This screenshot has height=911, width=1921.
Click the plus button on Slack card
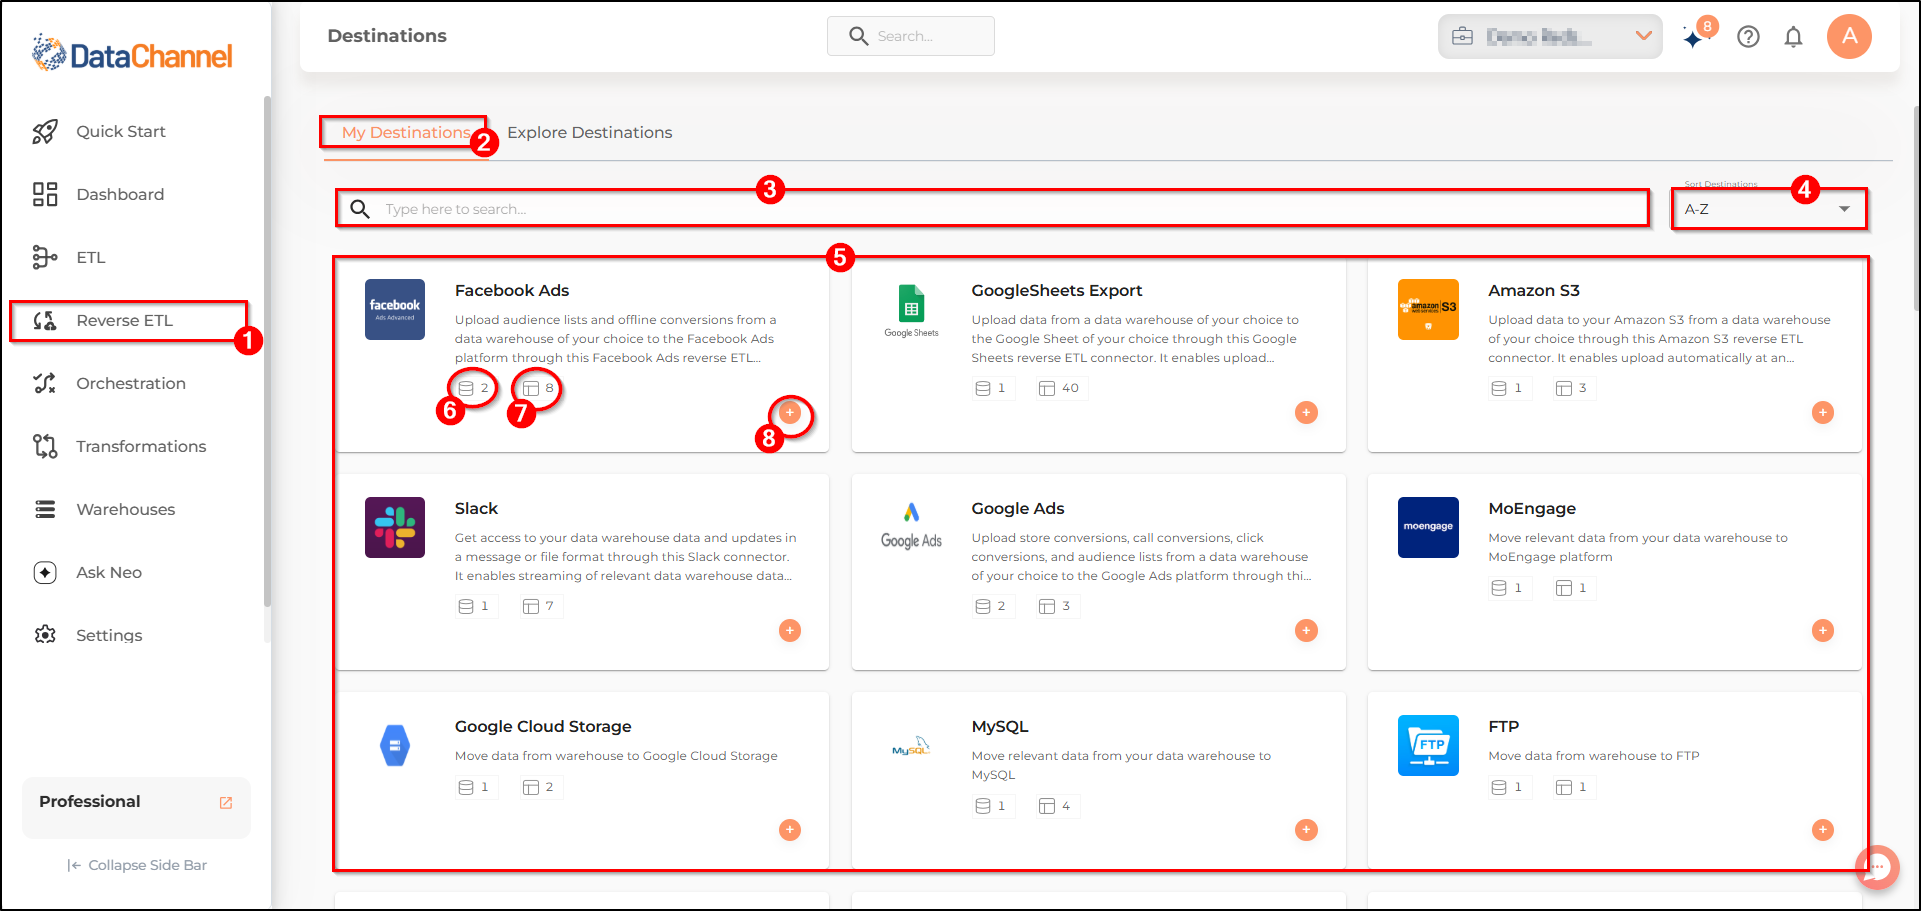(x=790, y=630)
